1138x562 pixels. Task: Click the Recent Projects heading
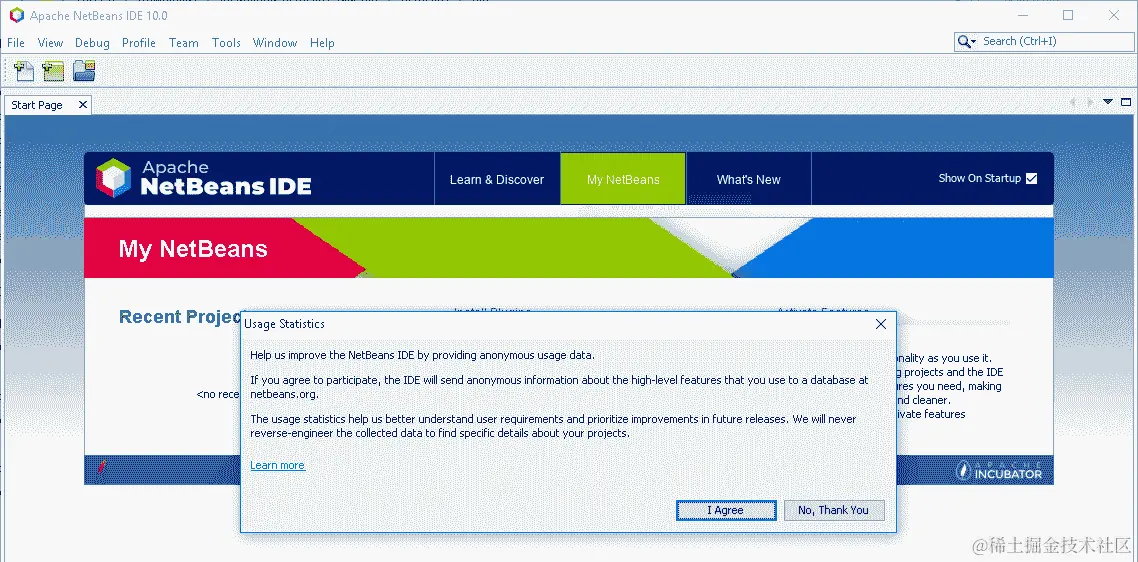click(179, 317)
